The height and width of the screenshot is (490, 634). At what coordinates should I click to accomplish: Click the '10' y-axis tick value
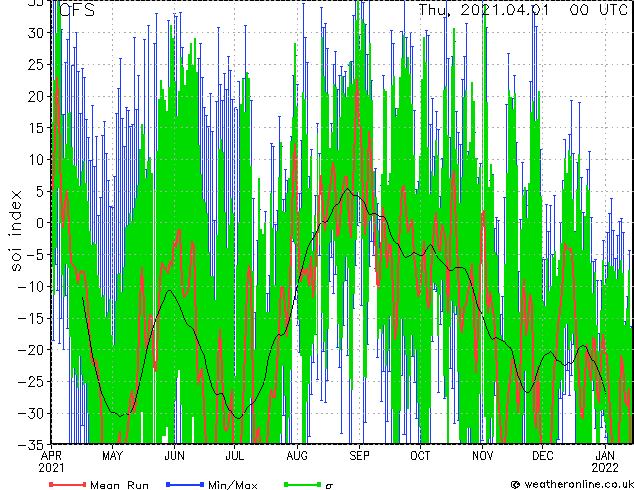tap(35, 160)
